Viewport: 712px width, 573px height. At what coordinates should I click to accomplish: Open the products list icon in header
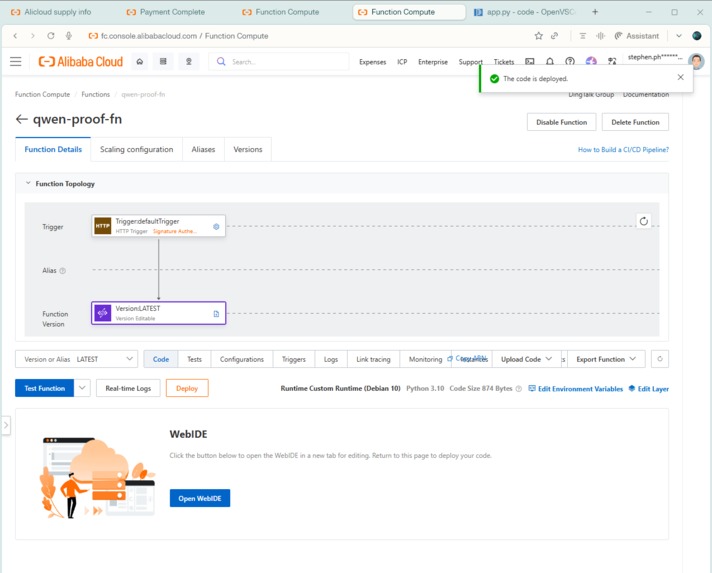pos(163,61)
